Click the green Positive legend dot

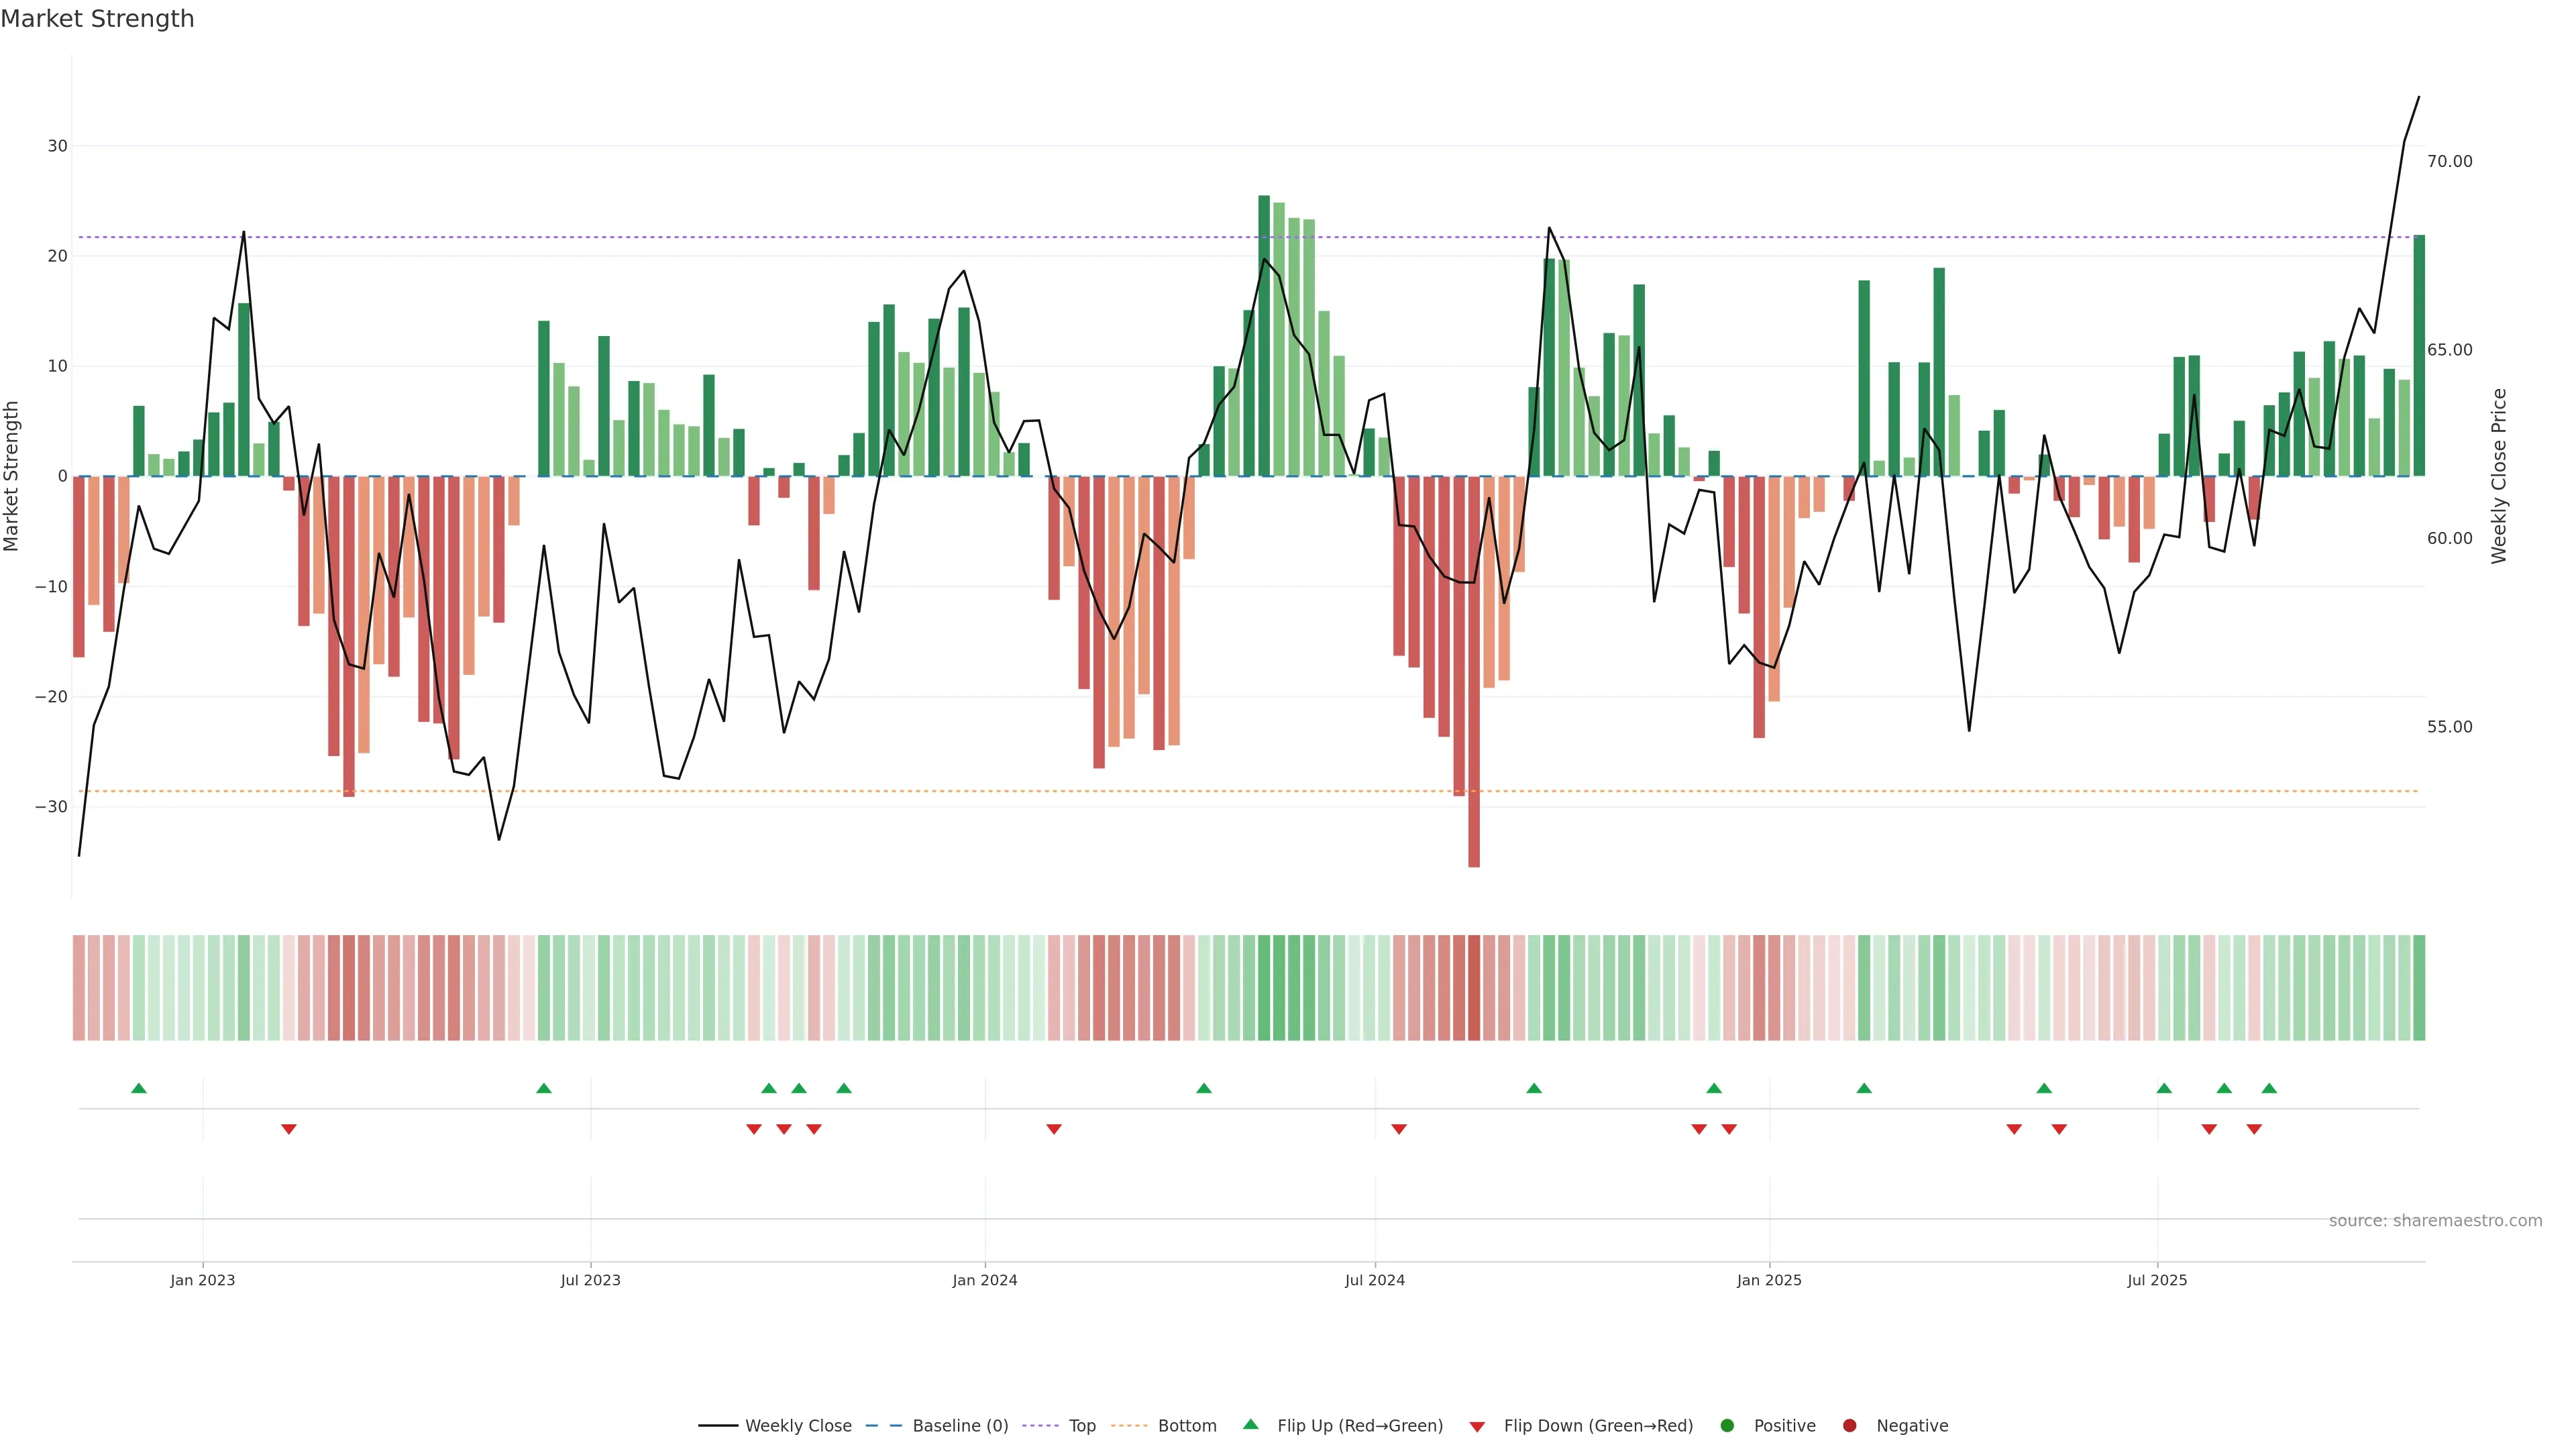click(1727, 1425)
